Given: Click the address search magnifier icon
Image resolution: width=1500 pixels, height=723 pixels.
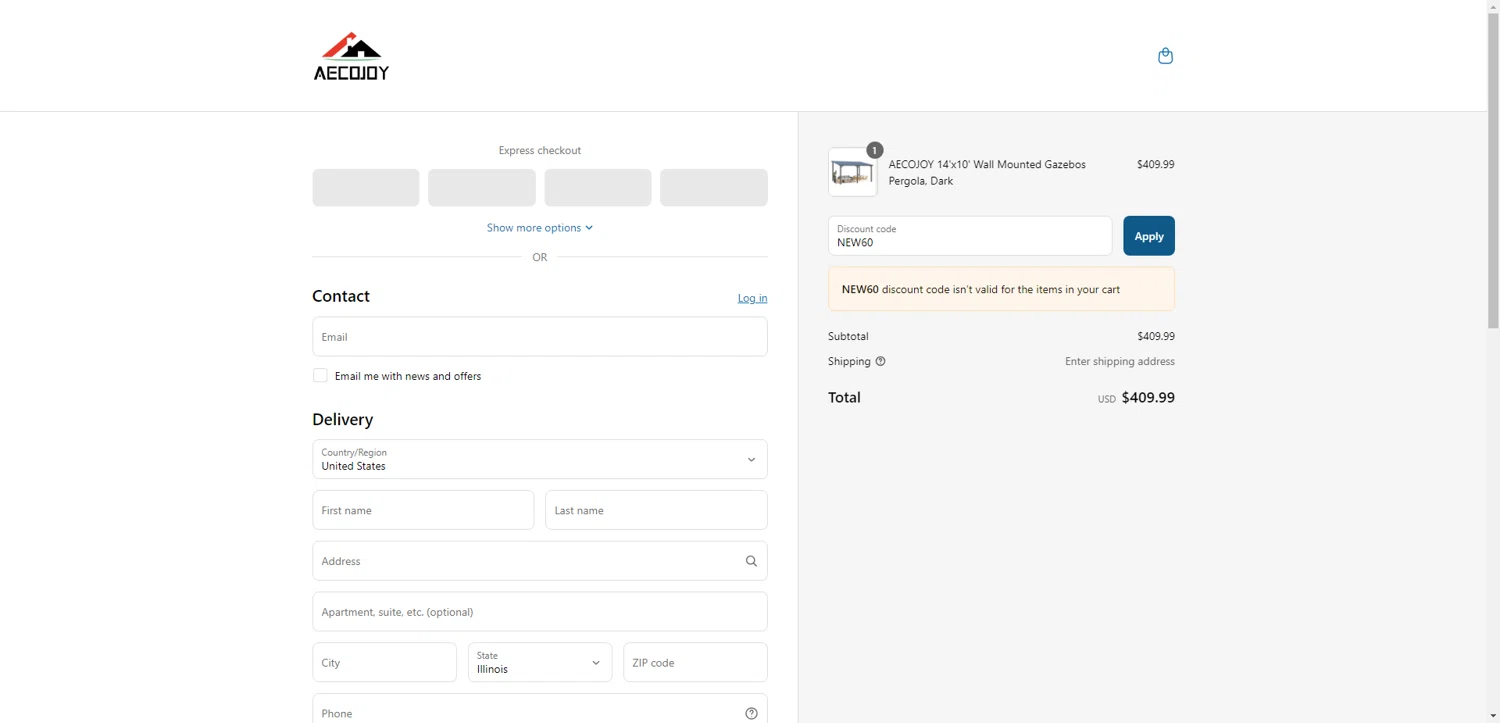Looking at the screenshot, I should 751,561.
